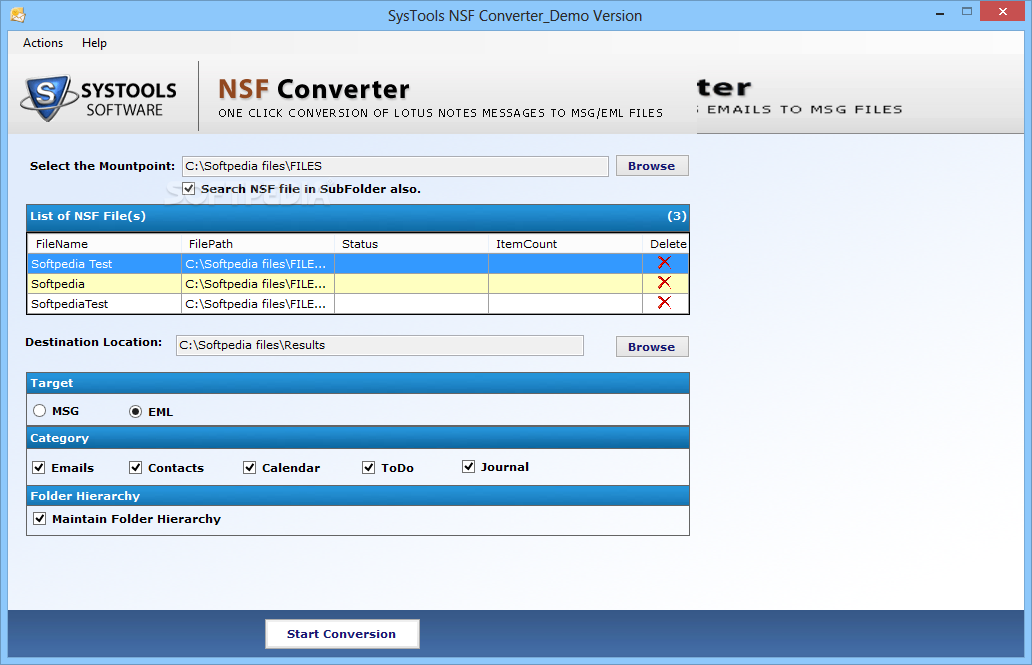
Task: Toggle the ToDo category checkbox
Action: pos(369,467)
